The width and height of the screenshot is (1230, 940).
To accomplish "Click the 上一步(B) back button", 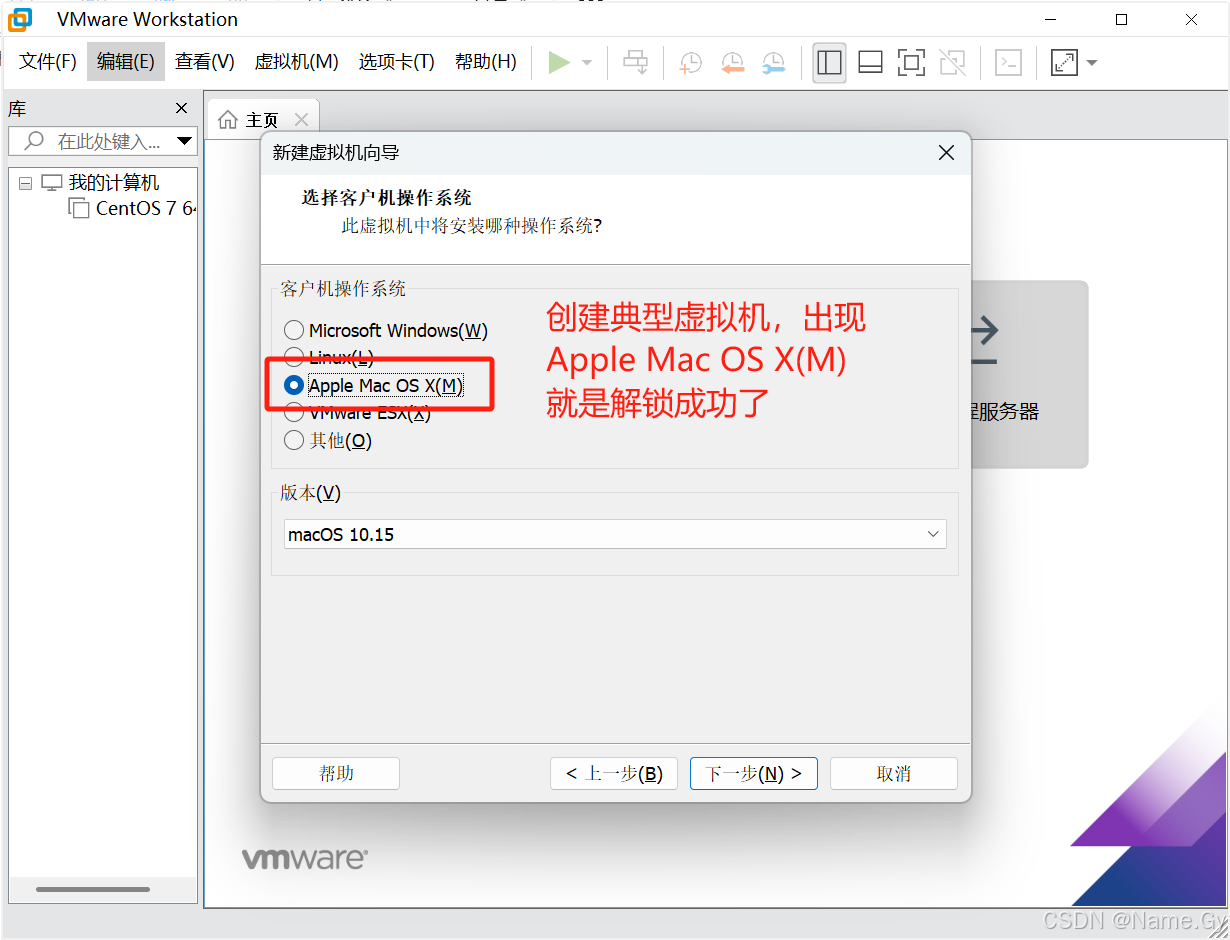I will point(614,773).
